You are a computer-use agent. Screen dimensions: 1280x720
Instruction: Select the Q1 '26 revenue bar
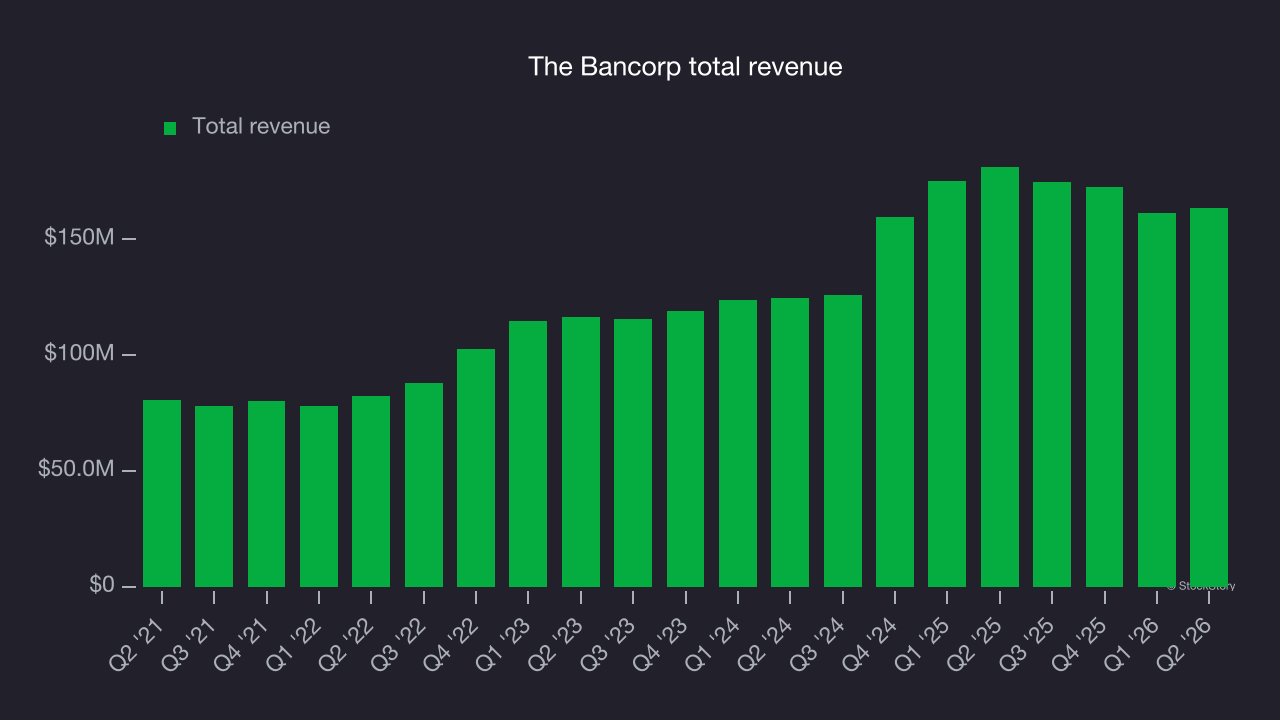tap(1157, 400)
